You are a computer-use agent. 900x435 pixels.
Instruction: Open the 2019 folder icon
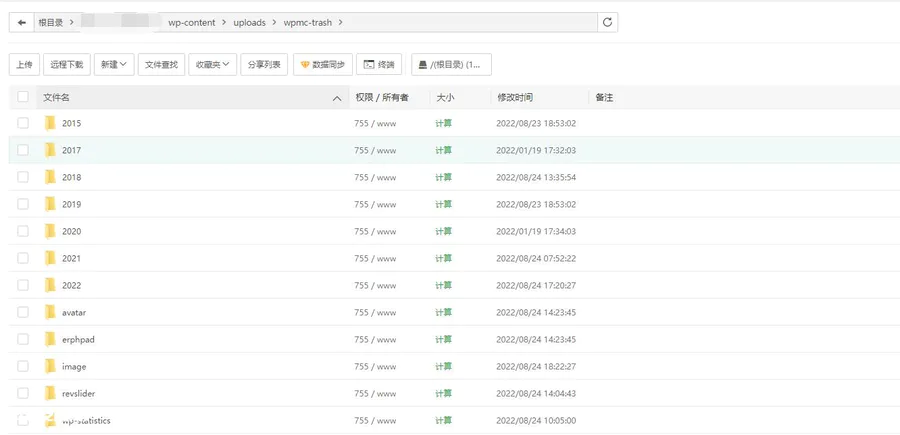50,204
